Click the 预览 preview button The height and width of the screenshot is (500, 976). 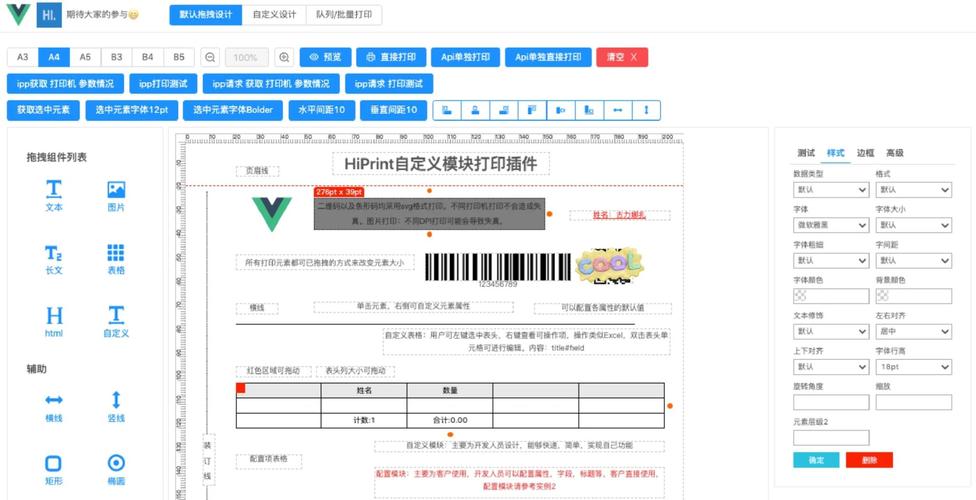(x=326, y=57)
